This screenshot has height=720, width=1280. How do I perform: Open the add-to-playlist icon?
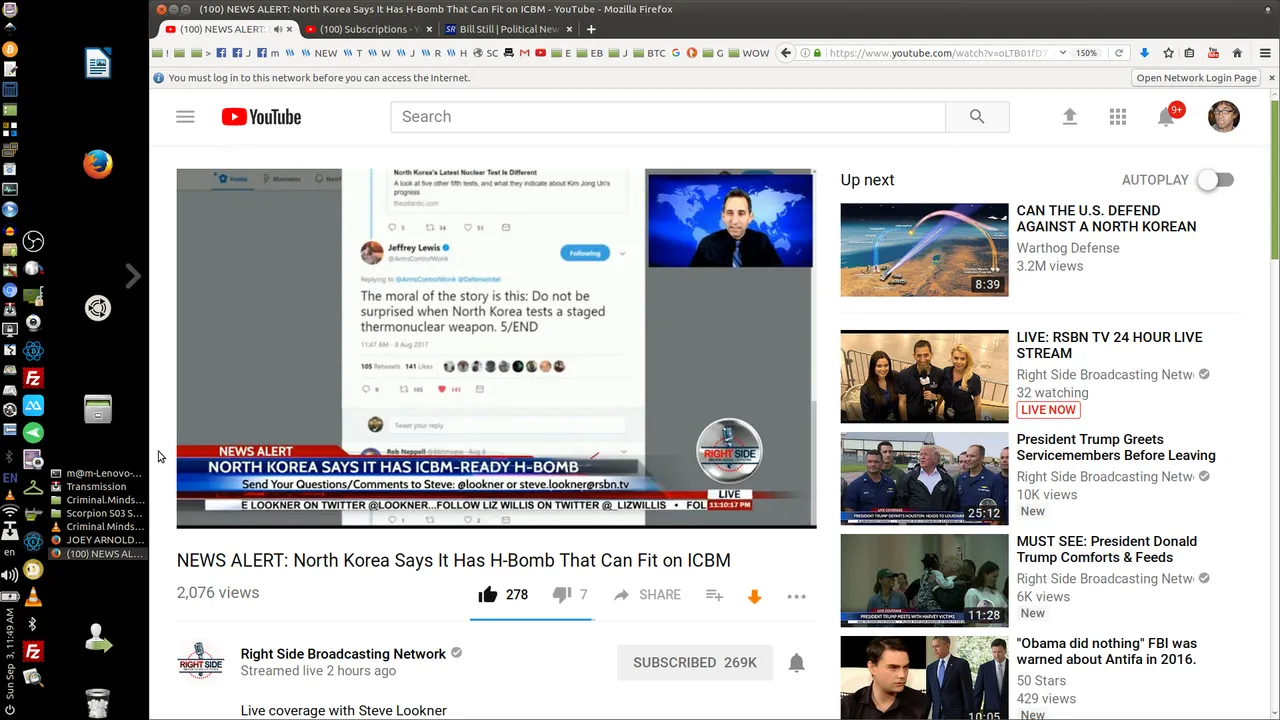click(x=714, y=595)
